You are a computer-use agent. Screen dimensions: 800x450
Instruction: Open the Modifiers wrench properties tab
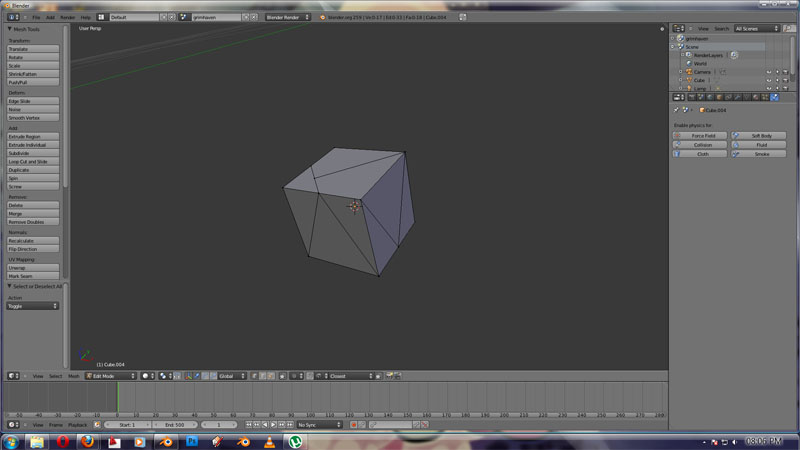click(738, 97)
